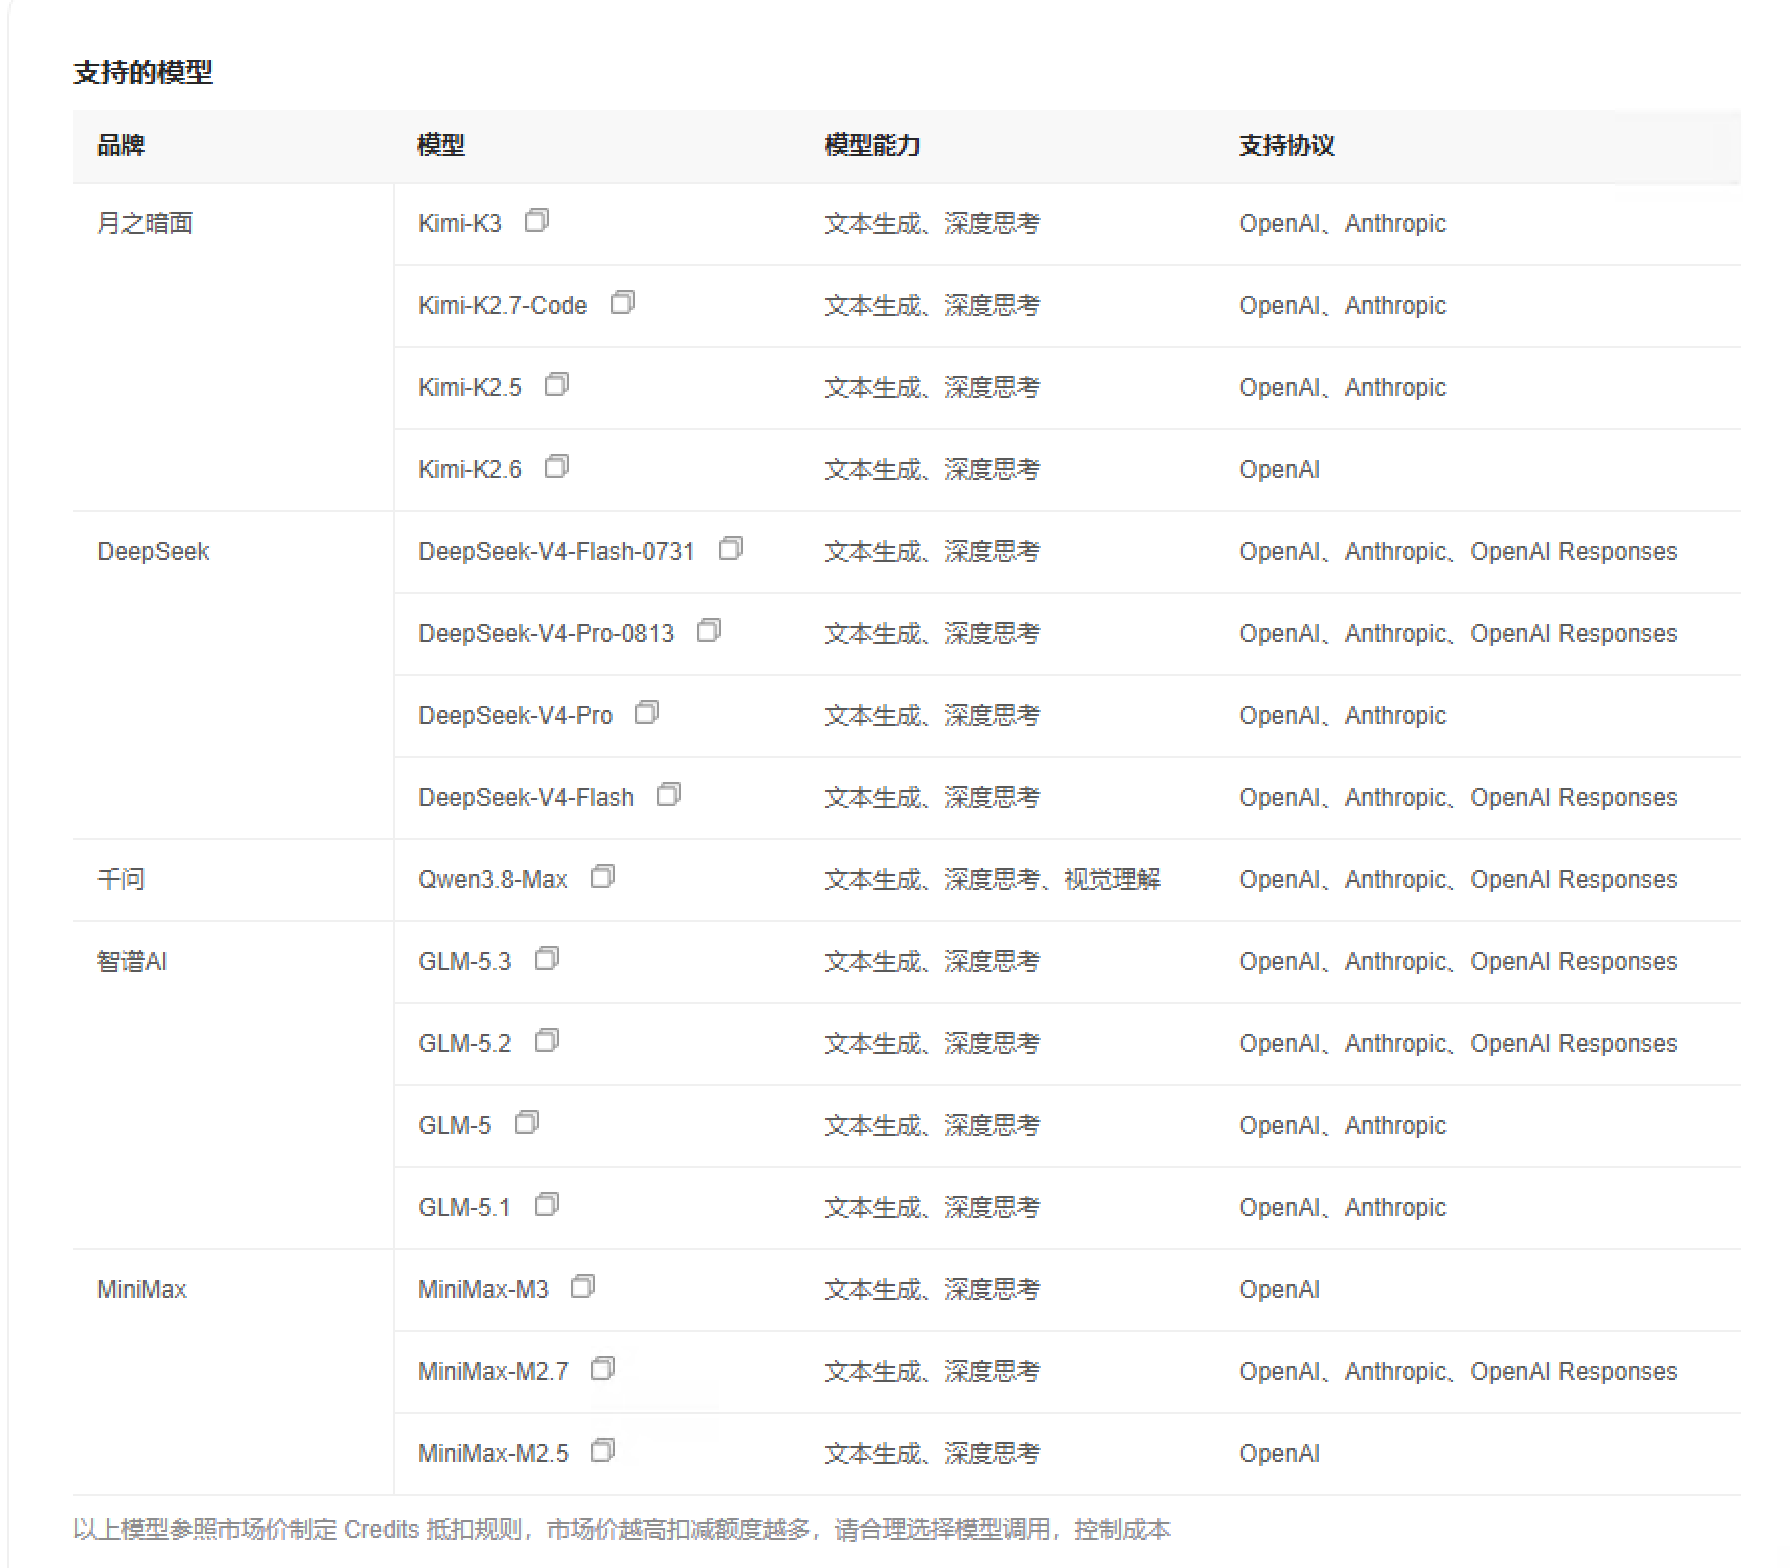The image size is (1790, 1568).
Task: Copy the MiniMax-M3 model name
Action: pyautogui.click(x=583, y=1287)
